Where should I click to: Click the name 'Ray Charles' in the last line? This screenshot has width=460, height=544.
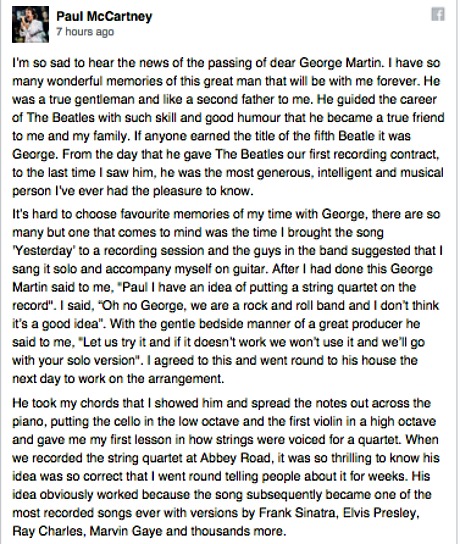pos(48,531)
